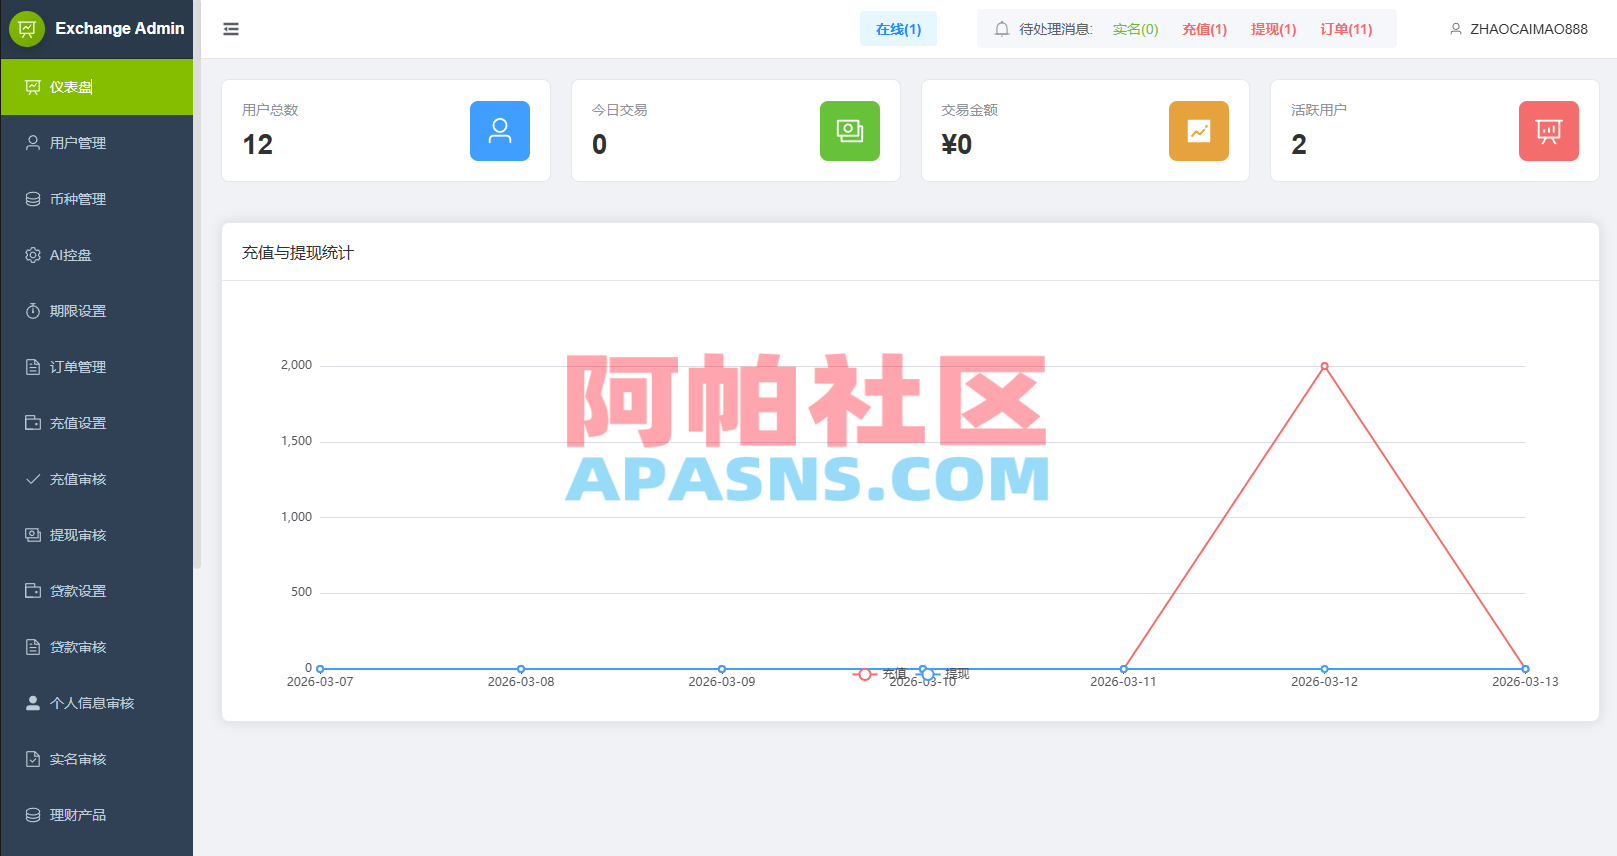Screen dimensions: 1617x856
Task: Open pending 实名(0) notifications
Action: 1136,29
